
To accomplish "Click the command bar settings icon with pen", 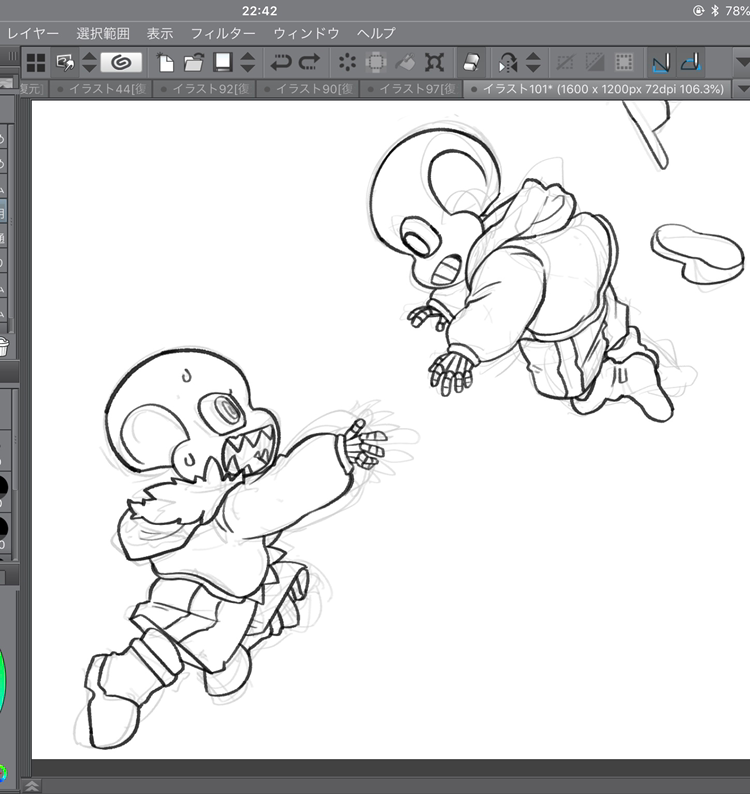I will (x=65, y=63).
